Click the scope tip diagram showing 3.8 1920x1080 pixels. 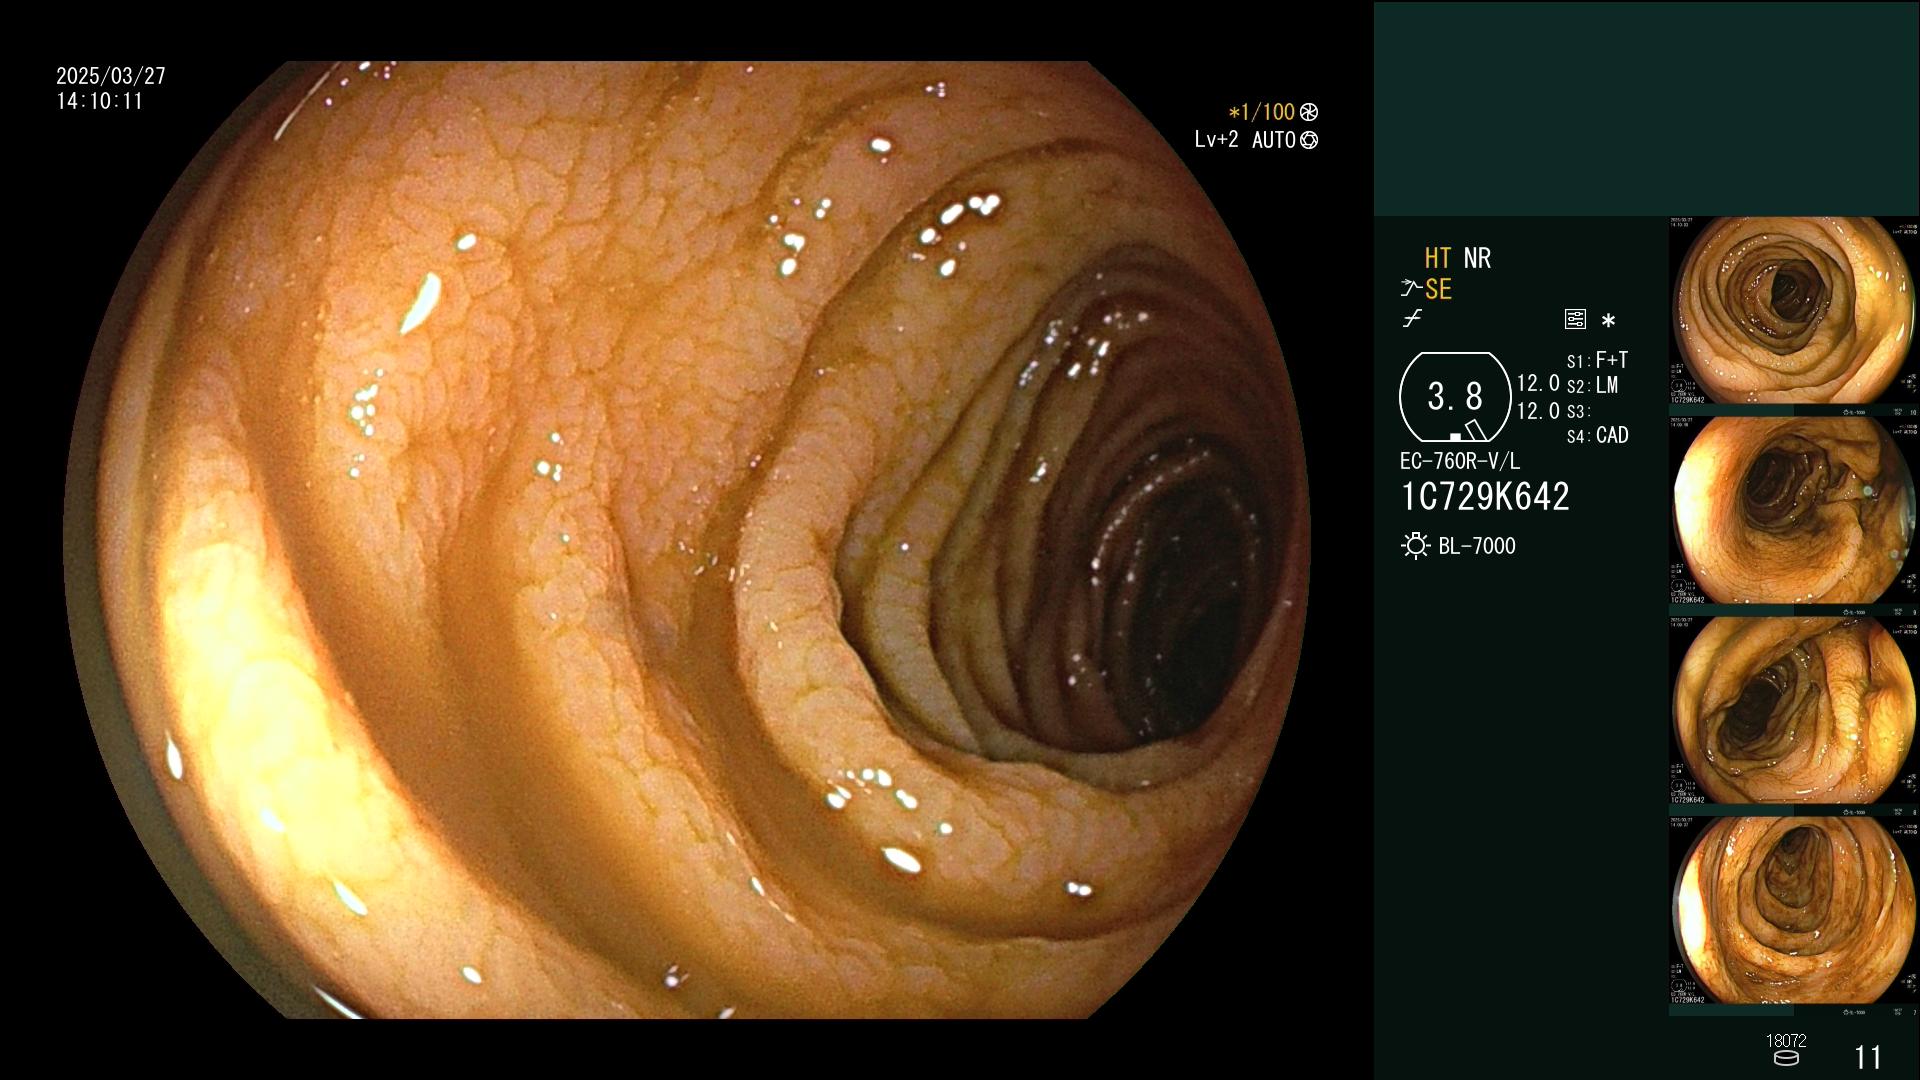pyautogui.click(x=1454, y=397)
